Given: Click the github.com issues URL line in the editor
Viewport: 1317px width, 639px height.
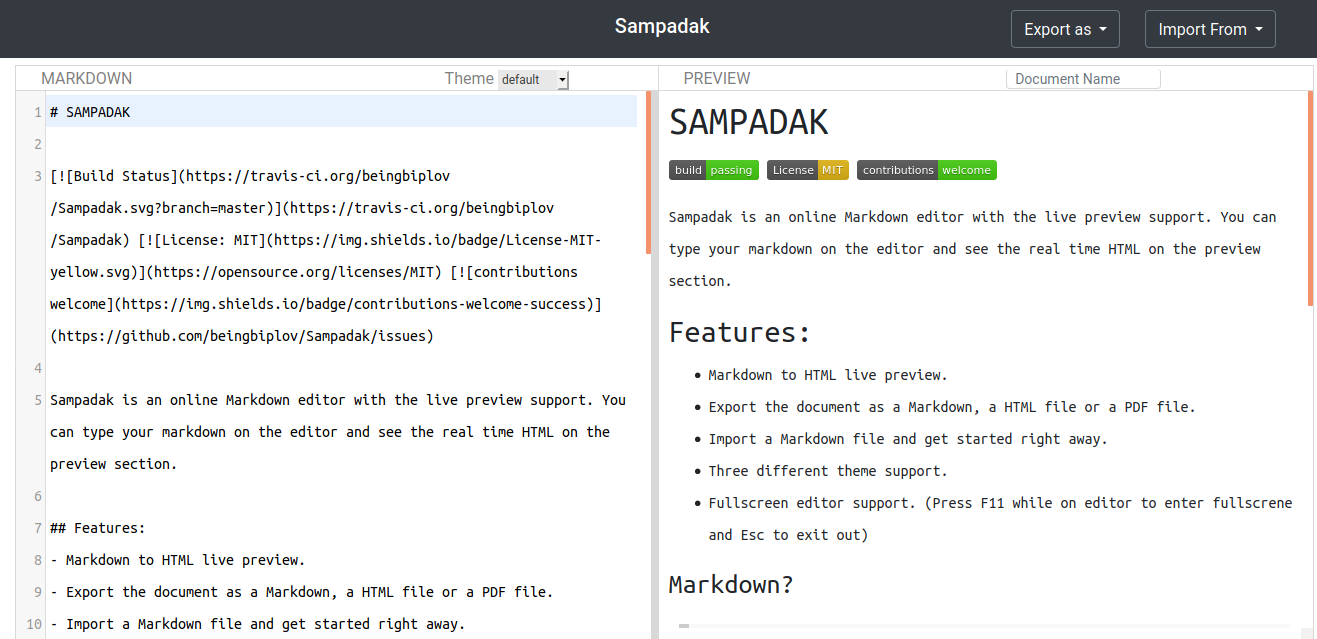Looking at the screenshot, I should (242, 336).
